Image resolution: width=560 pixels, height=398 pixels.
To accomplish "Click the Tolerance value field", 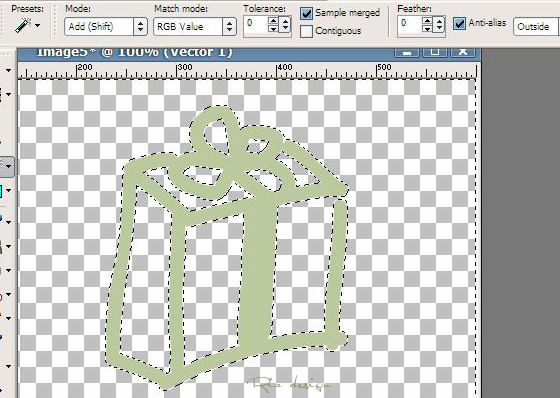I will [x=255, y=24].
